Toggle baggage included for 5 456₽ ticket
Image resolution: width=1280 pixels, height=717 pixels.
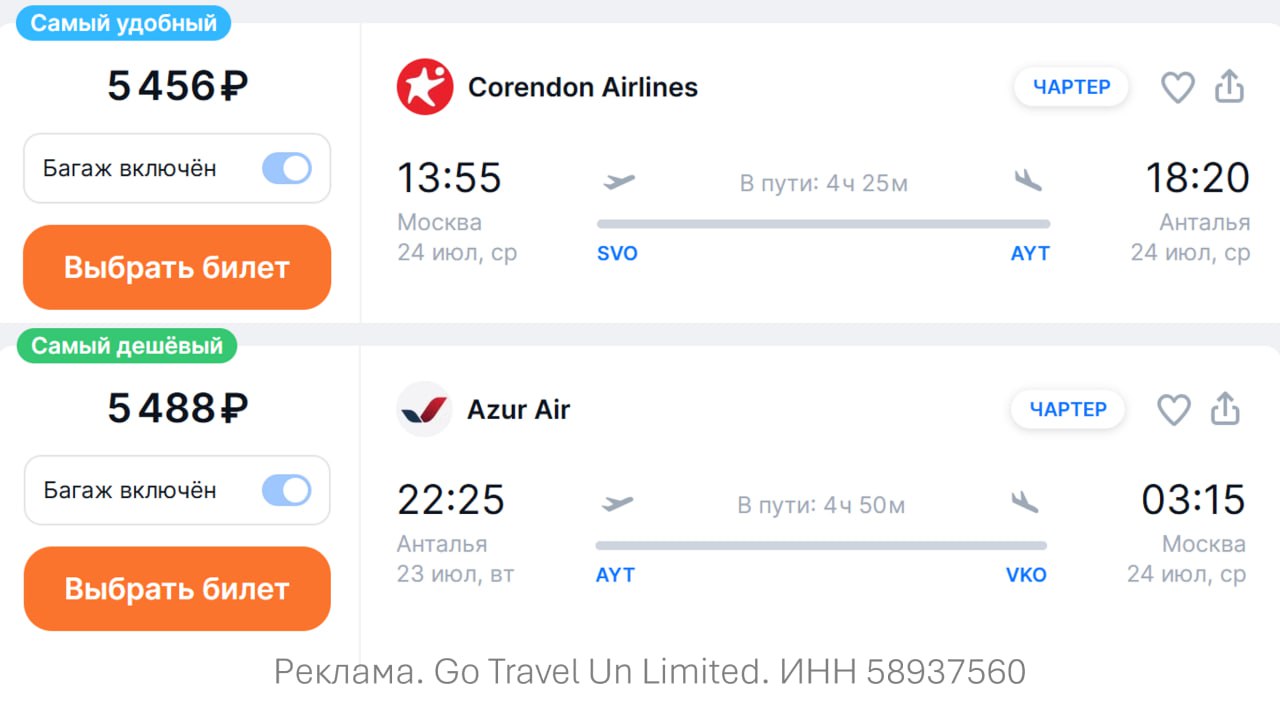click(x=287, y=168)
